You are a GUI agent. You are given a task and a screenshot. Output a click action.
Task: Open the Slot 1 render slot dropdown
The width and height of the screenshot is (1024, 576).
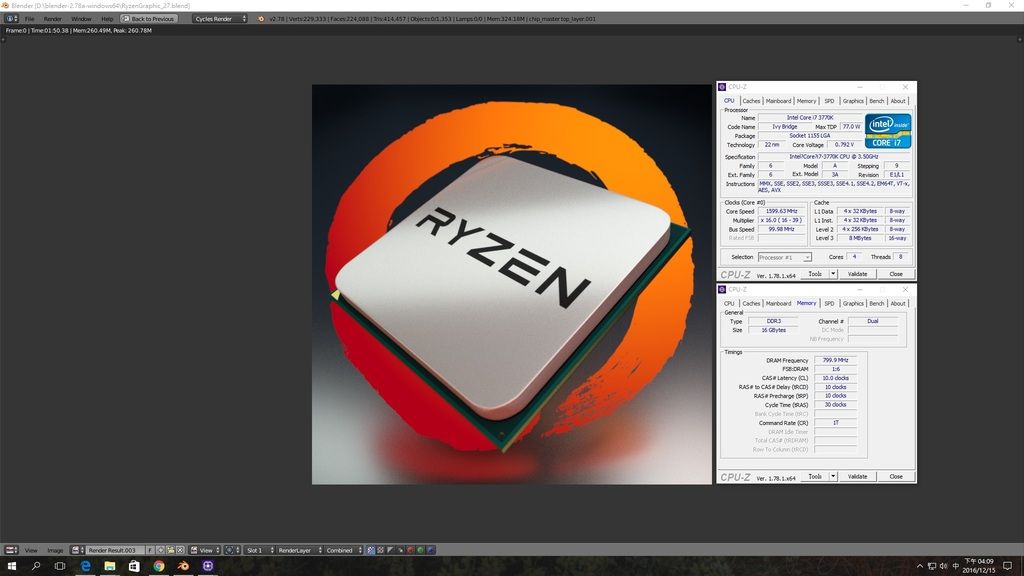pos(257,550)
